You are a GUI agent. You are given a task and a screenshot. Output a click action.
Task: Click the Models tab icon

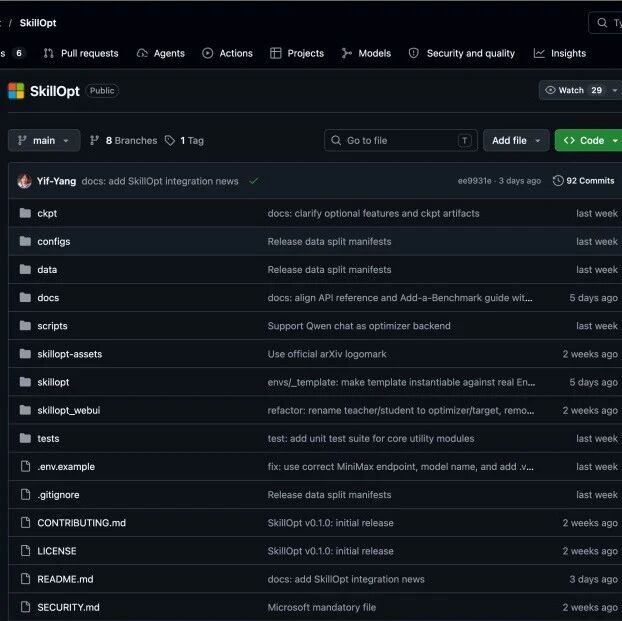pos(347,53)
